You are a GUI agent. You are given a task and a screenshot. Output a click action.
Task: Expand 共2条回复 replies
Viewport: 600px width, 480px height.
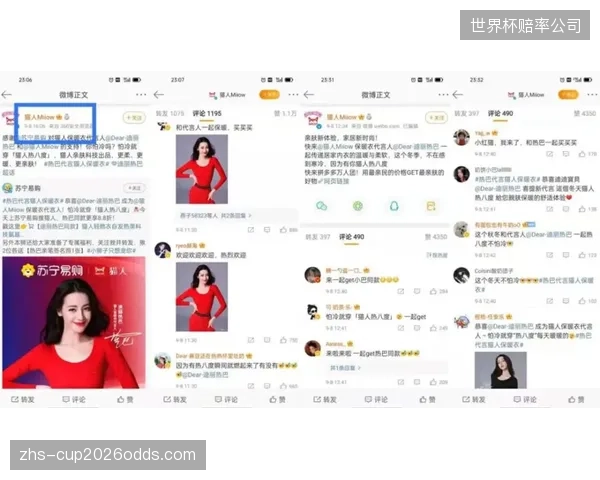(216, 216)
